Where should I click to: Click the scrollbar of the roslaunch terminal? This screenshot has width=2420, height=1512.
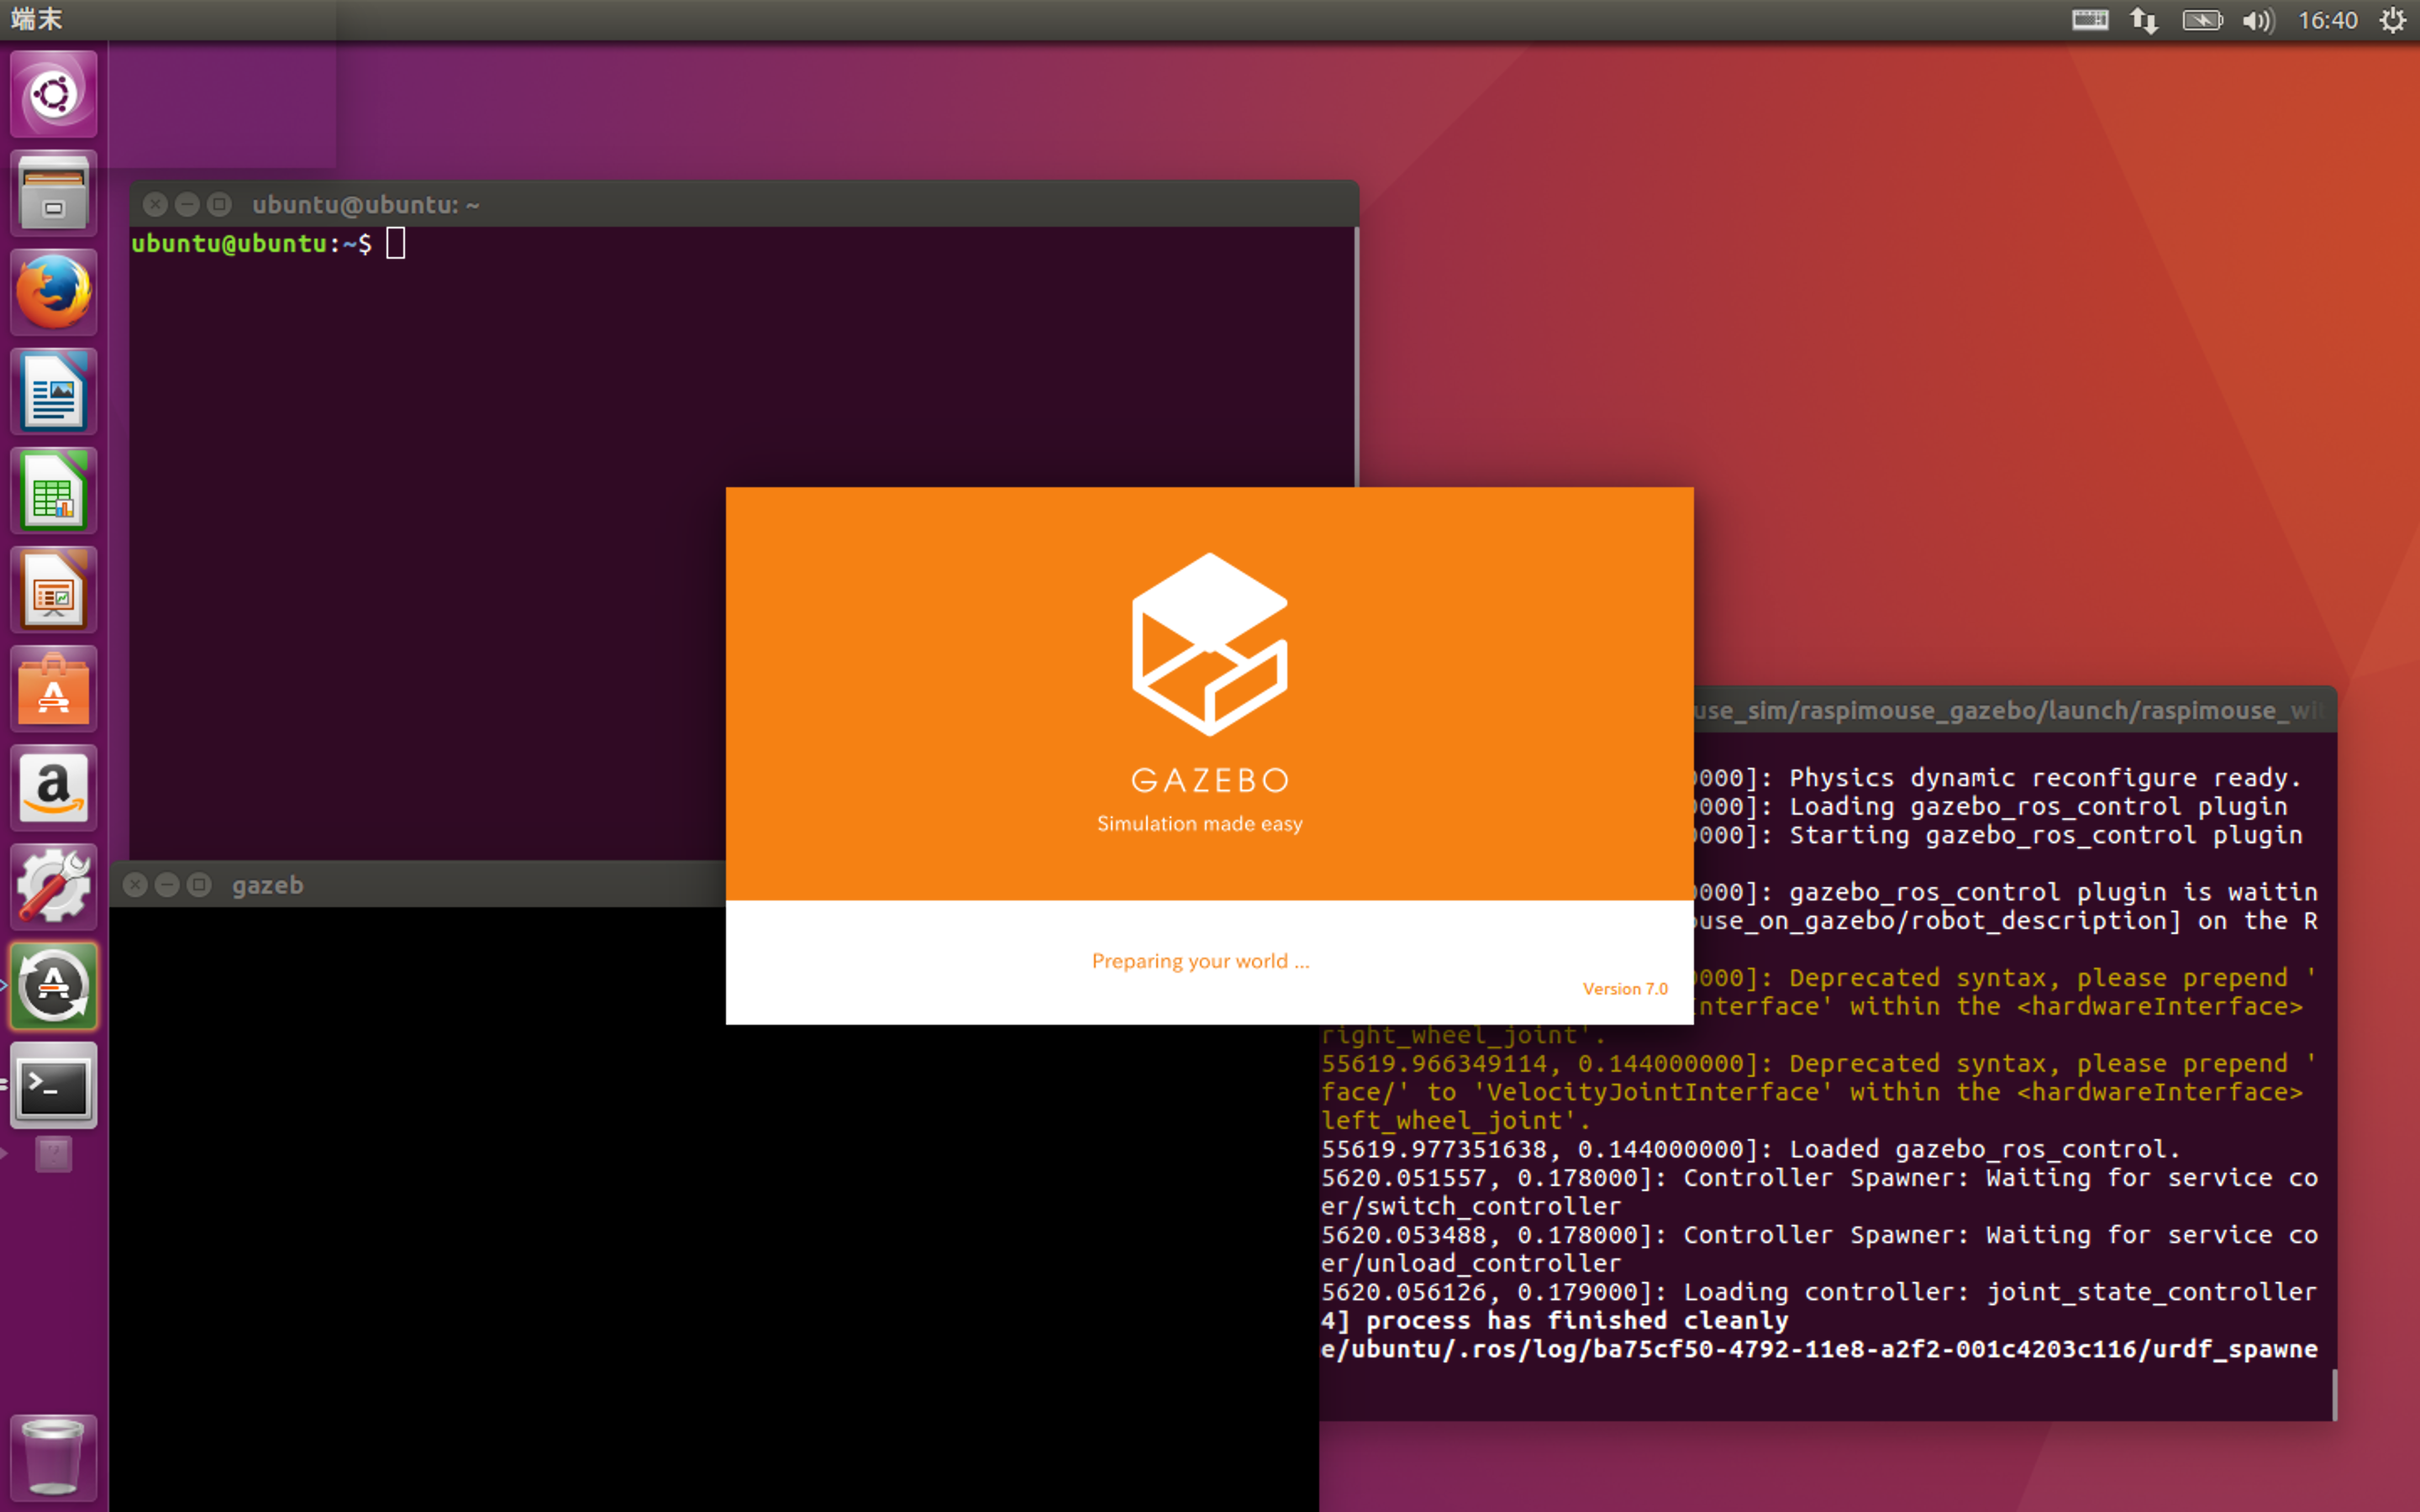click(2334, 1394)
